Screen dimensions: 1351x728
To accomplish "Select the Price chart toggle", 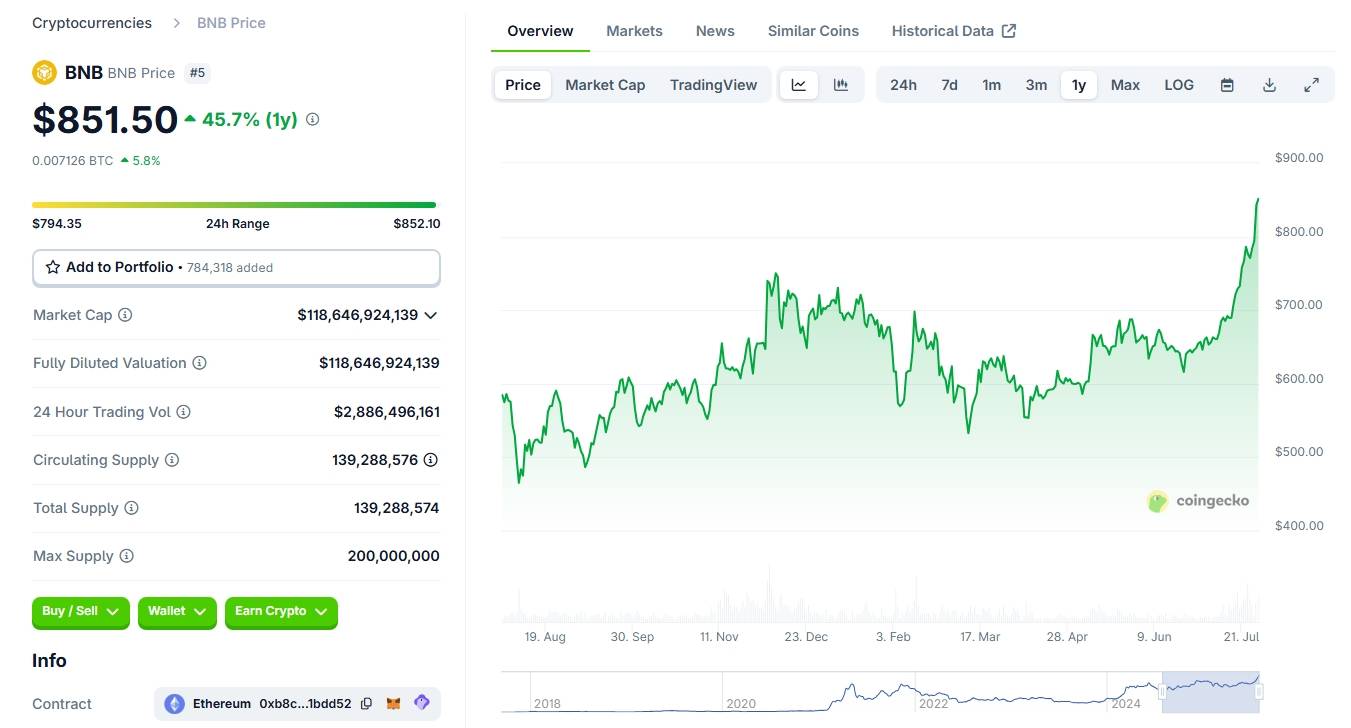I will pyautogui.click(x=523, y=85).
